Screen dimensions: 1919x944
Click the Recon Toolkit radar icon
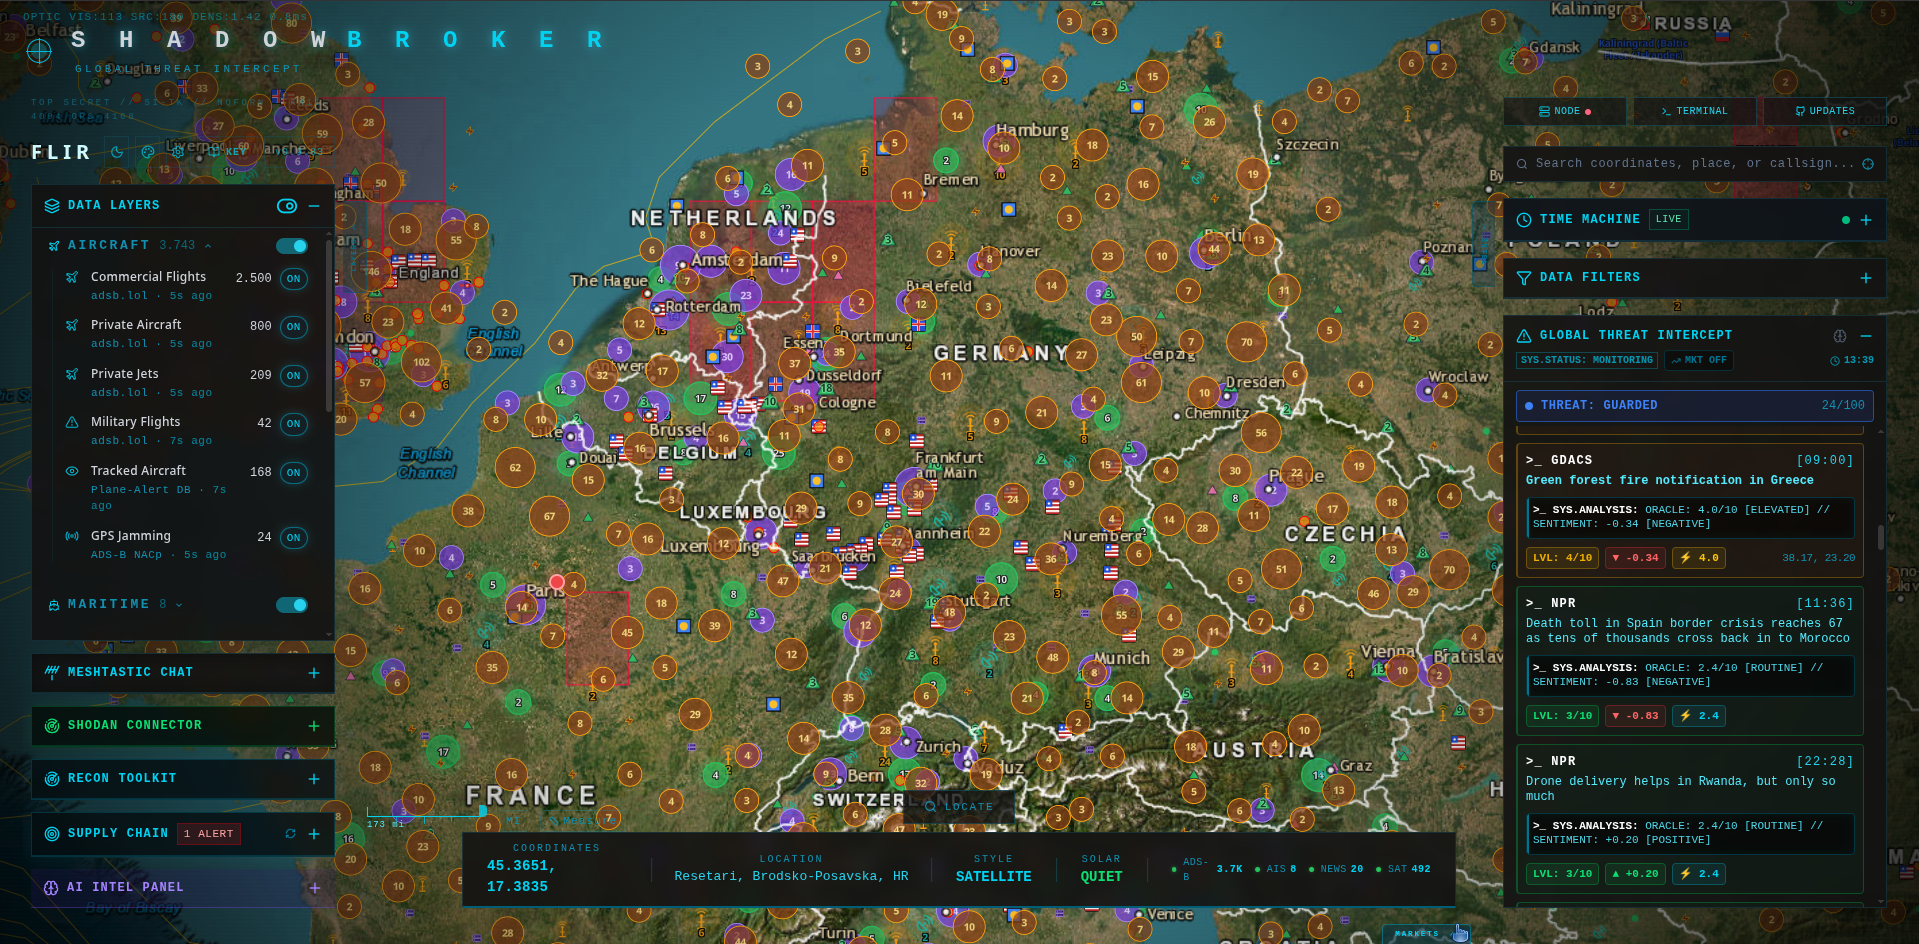tap(52, 779)
